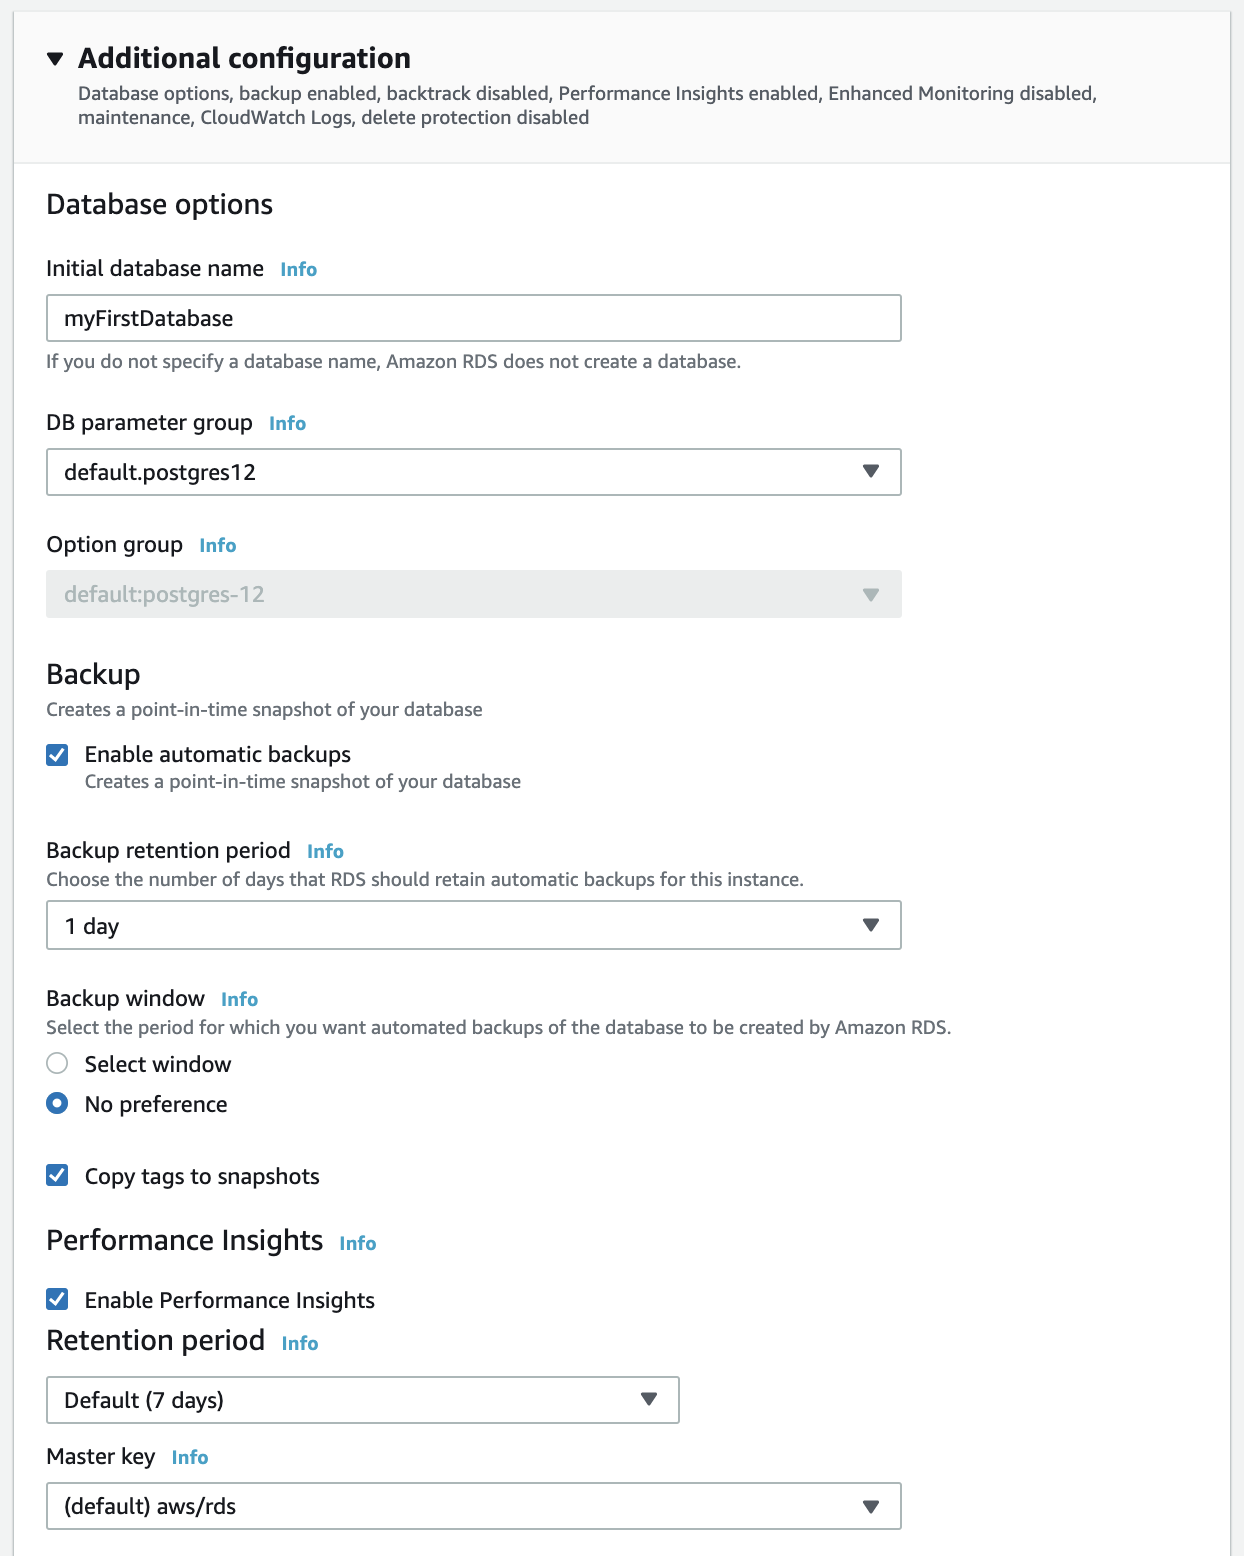The height and width of the screenshot is (1556, 1244).
Task: Click the Initial database name field
Action: tap(473, 318)
